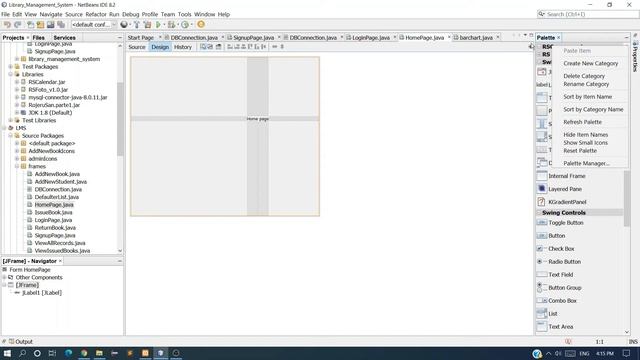Select the Internal Frame palette icon
640x360 pixels.
click(542, 176)
